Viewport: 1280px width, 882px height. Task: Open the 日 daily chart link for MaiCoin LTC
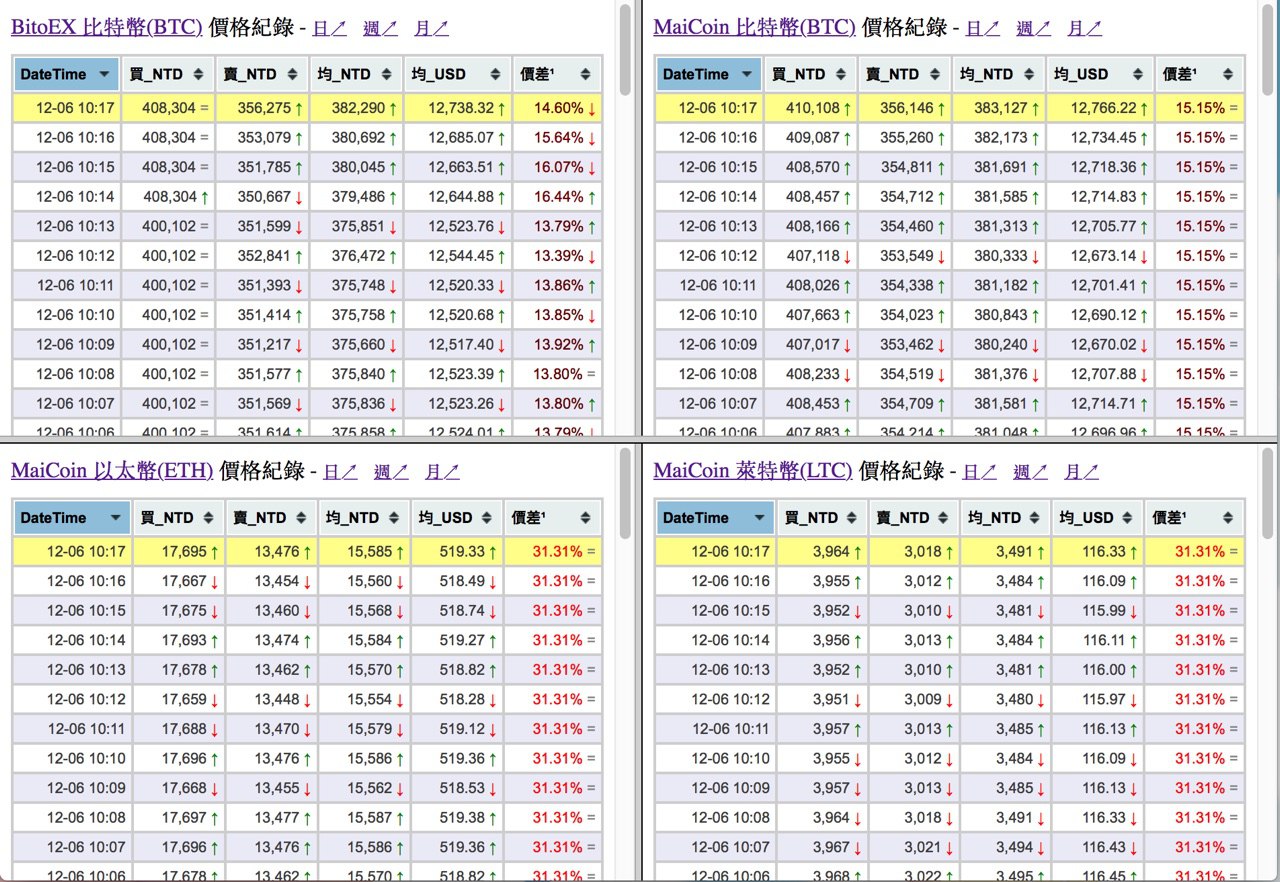point(979,472)
